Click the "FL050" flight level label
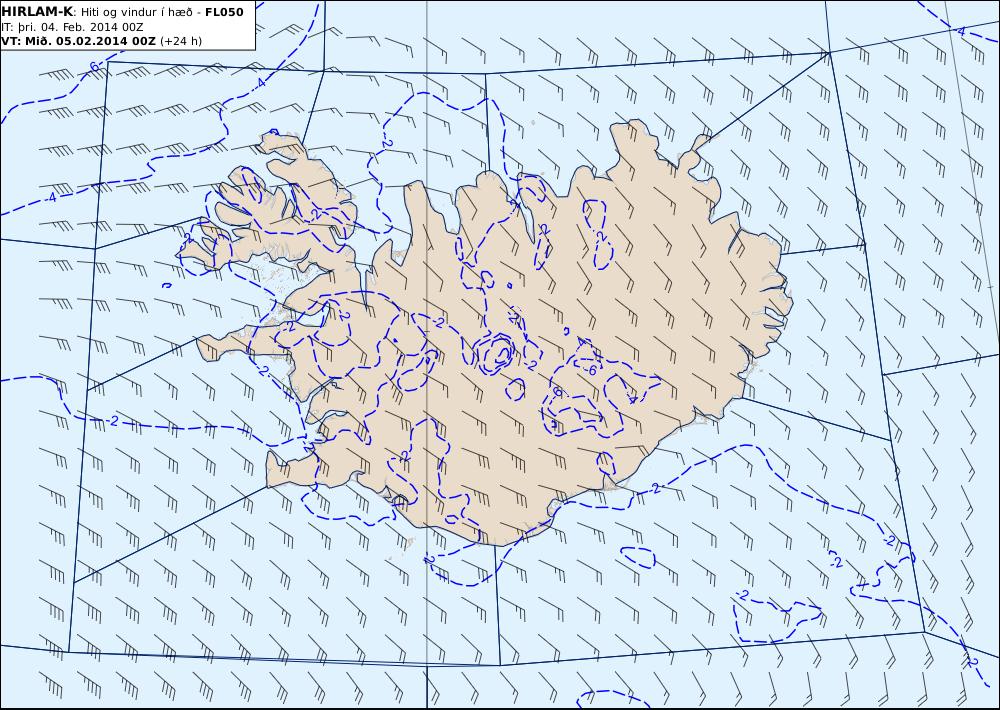The image size is (1000, 710). click(224, 12)
